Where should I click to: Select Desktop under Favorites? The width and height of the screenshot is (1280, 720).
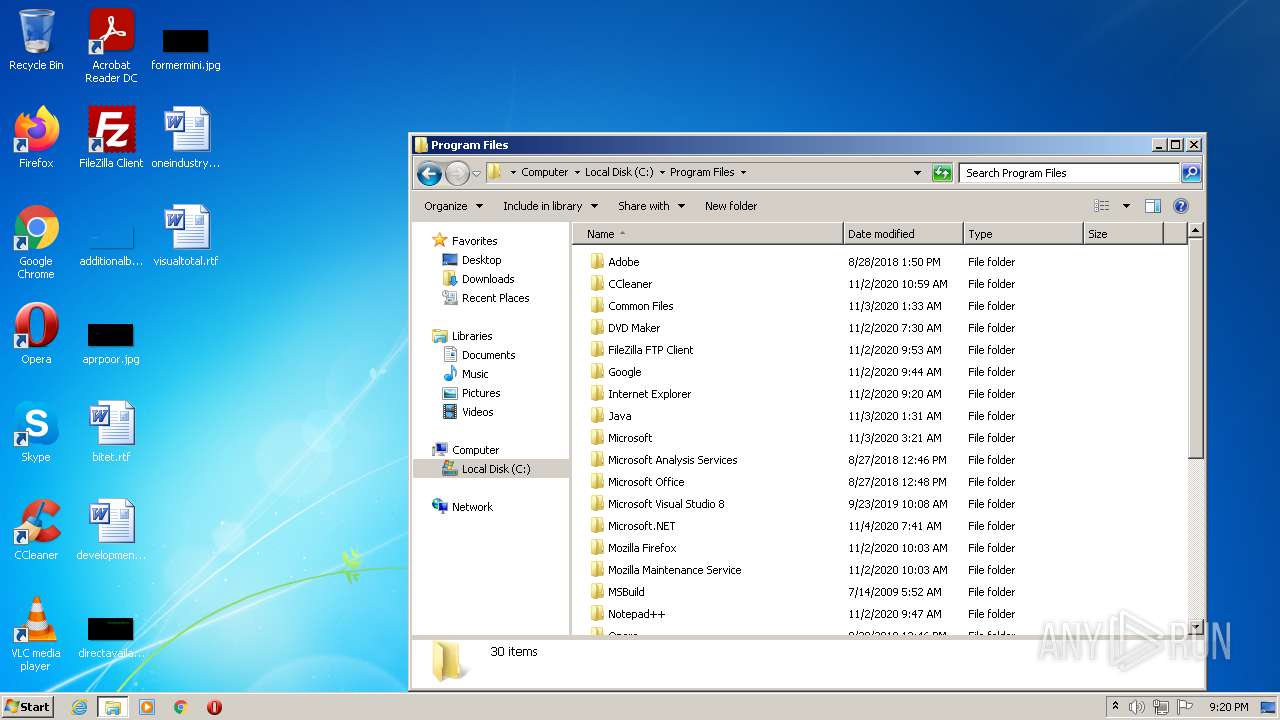pyautogui.click(x=481, y=260)
